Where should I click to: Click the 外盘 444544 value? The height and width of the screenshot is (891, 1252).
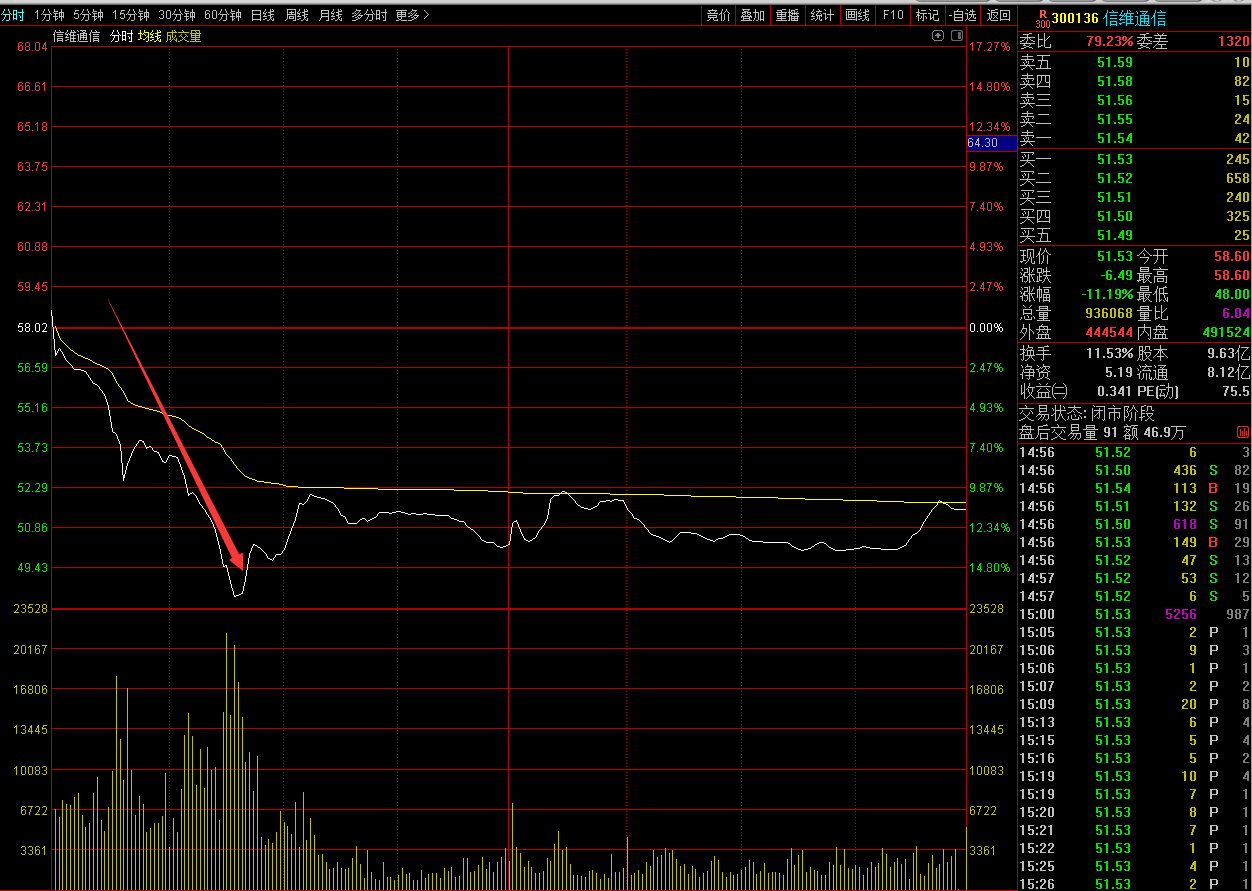click(1109, 332)
